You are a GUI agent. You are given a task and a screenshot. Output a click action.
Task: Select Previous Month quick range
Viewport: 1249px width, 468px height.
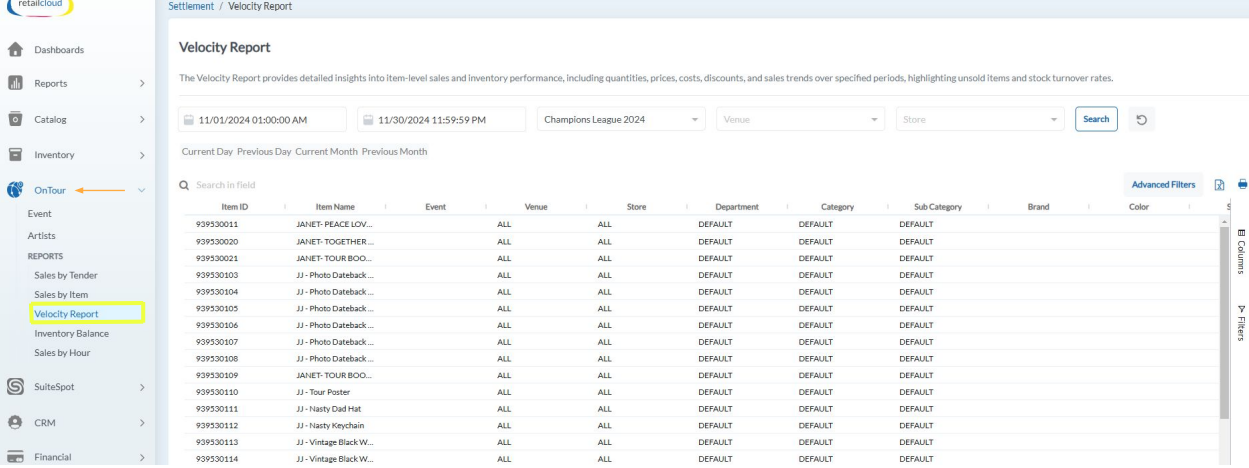395,152
